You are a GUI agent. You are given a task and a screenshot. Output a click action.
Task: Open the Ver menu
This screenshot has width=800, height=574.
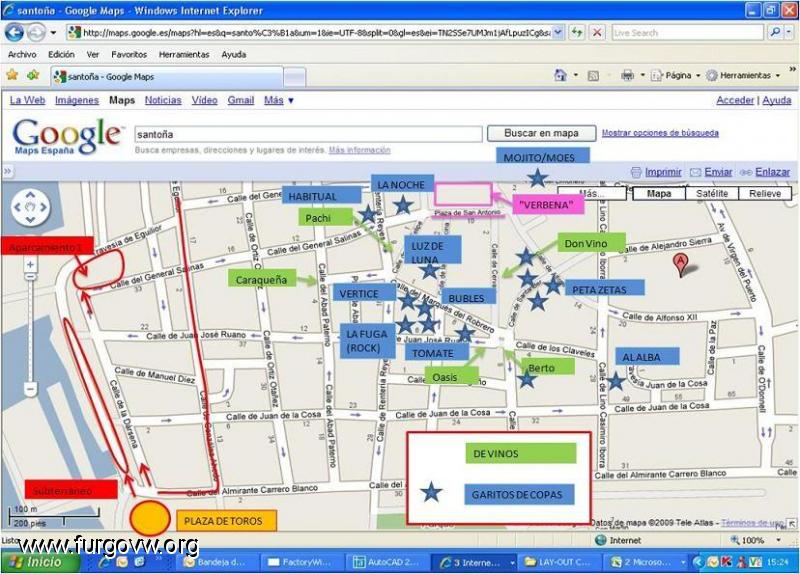(93, 54)
